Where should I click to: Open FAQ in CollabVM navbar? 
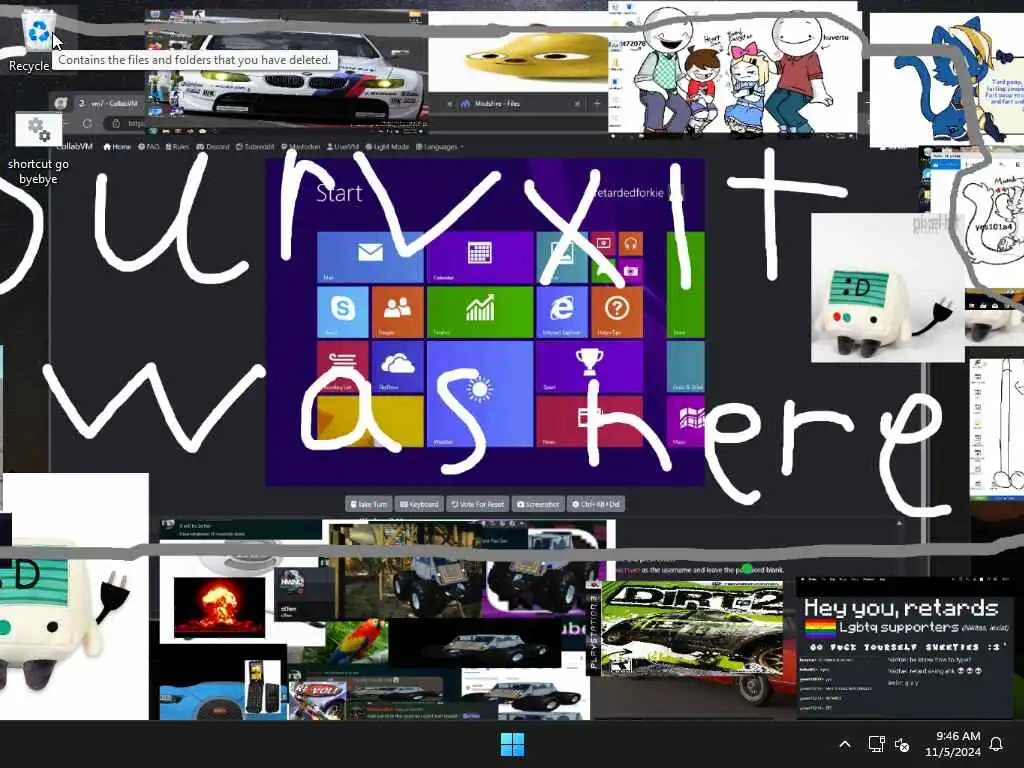point(149,147)
